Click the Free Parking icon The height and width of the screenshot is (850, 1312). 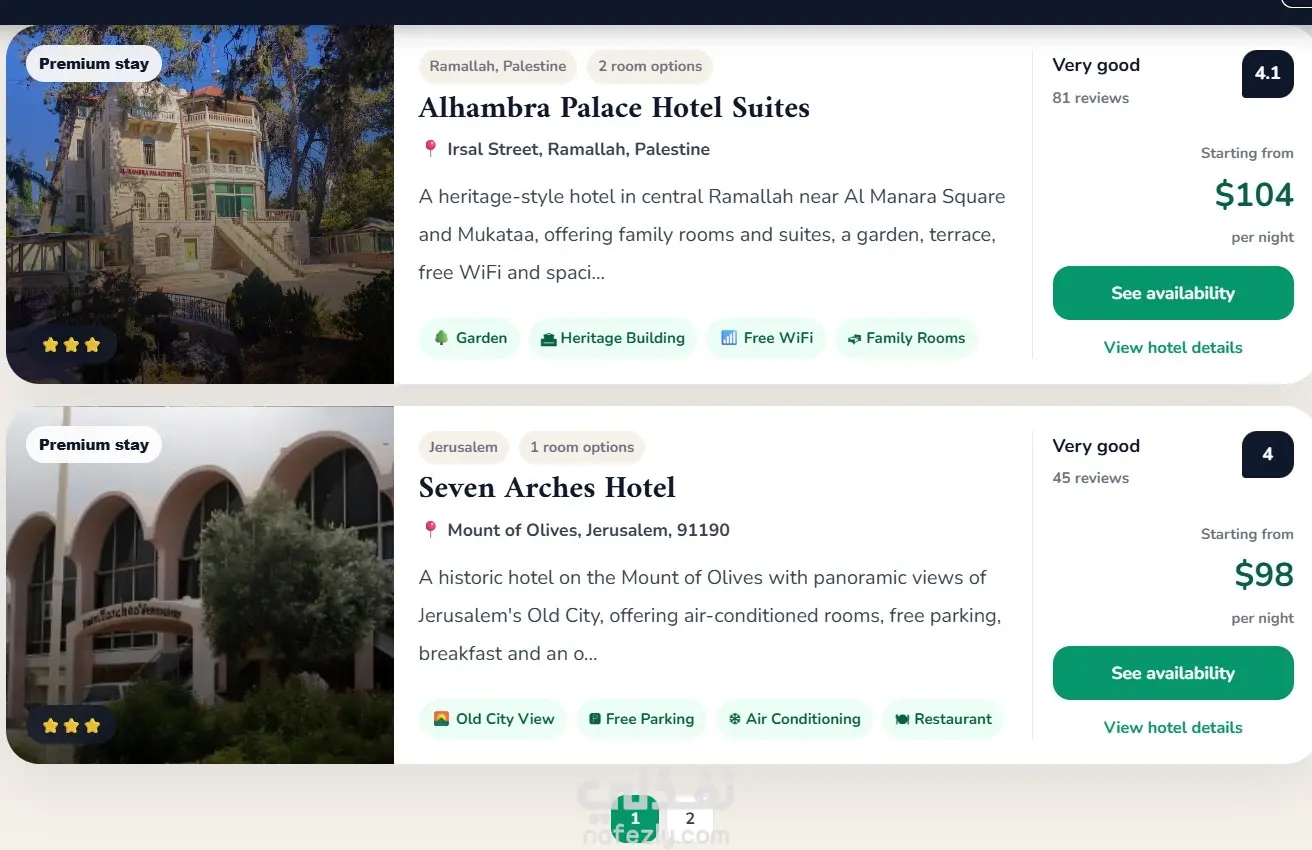pyautogui.click(x=595, y=719)
